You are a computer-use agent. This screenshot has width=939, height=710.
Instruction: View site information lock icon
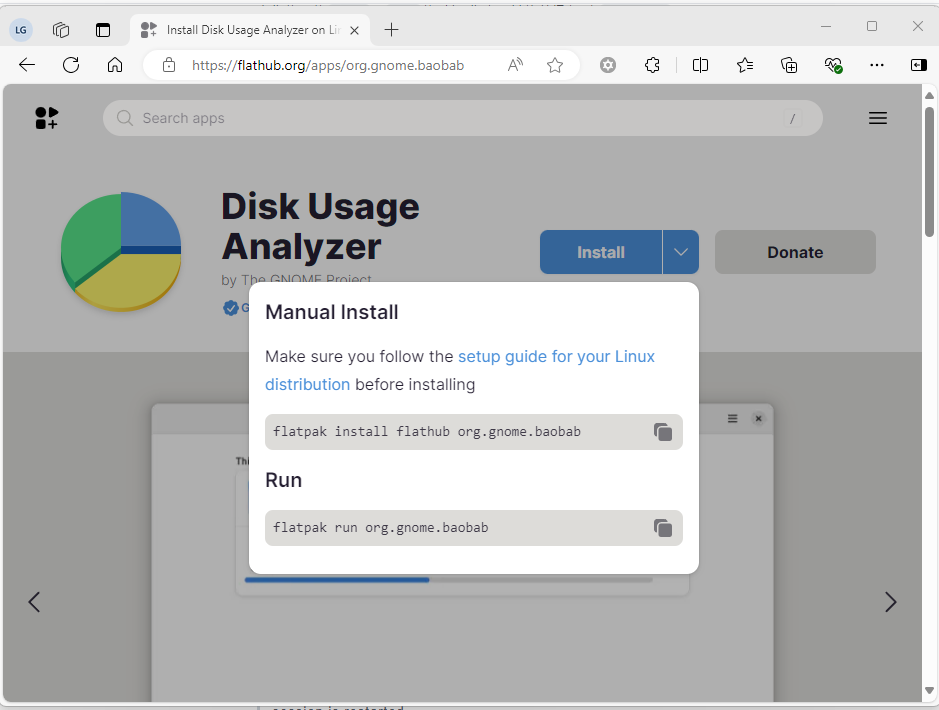pos(169,65)
